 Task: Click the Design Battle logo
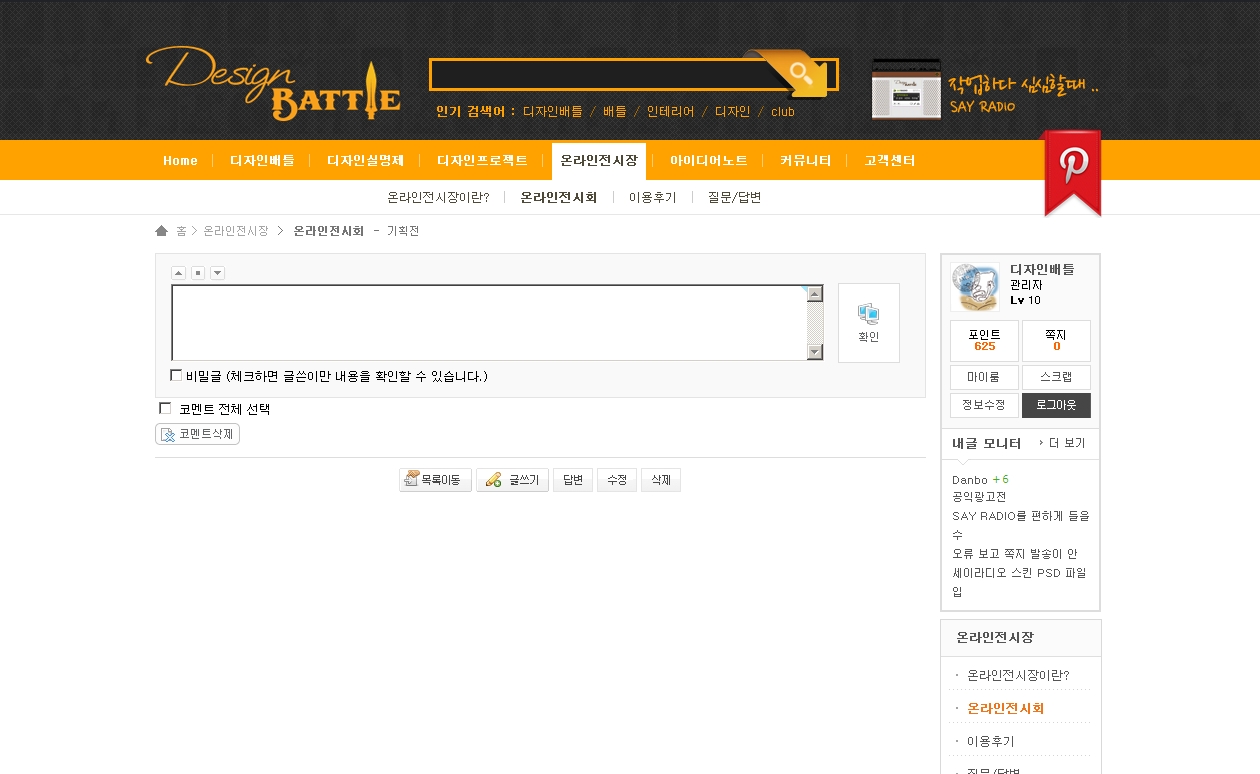click(x=273, y=84)
